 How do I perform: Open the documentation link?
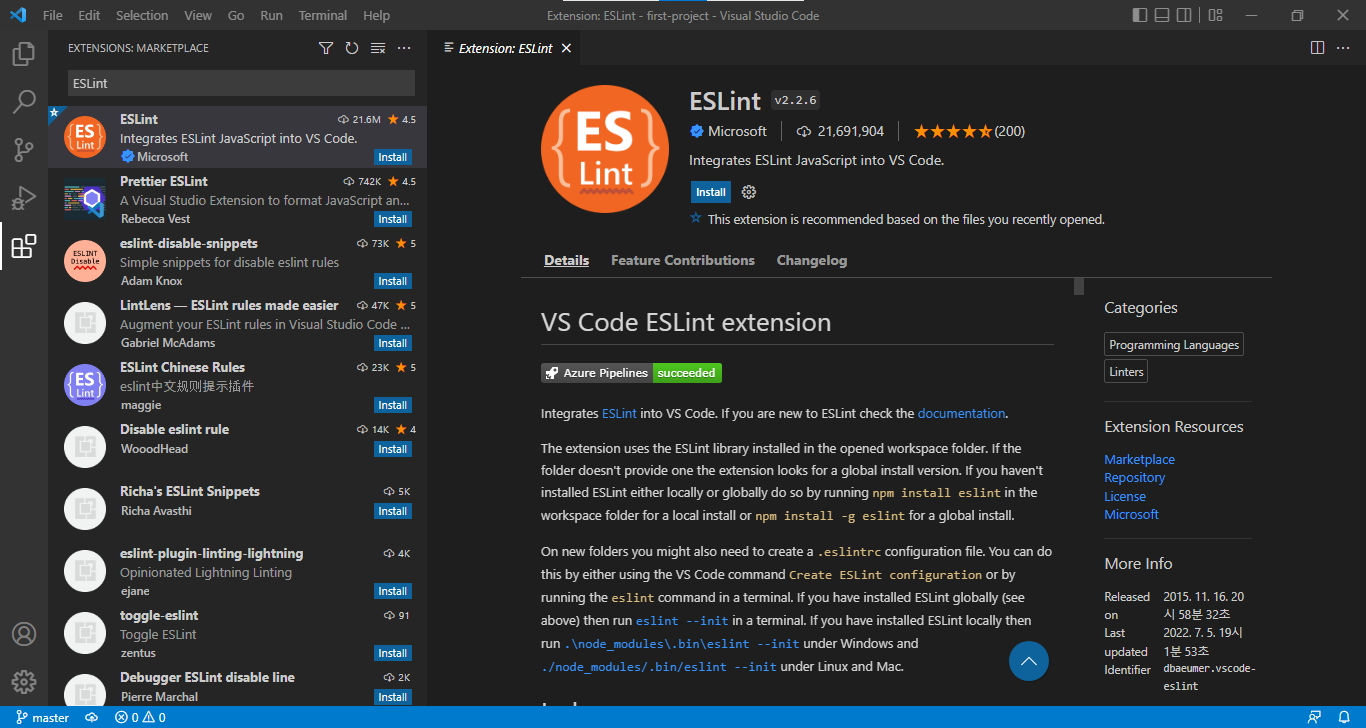[961, 413]
